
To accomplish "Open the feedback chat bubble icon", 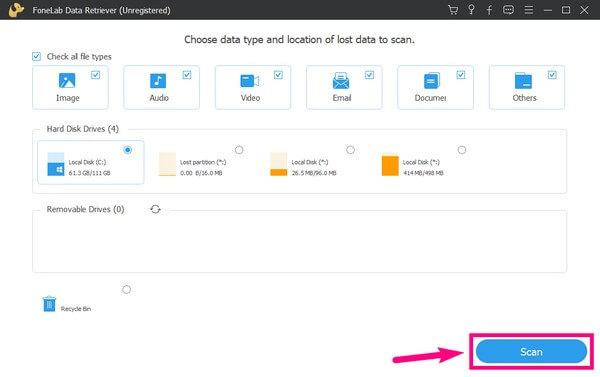I will [508, 10].
